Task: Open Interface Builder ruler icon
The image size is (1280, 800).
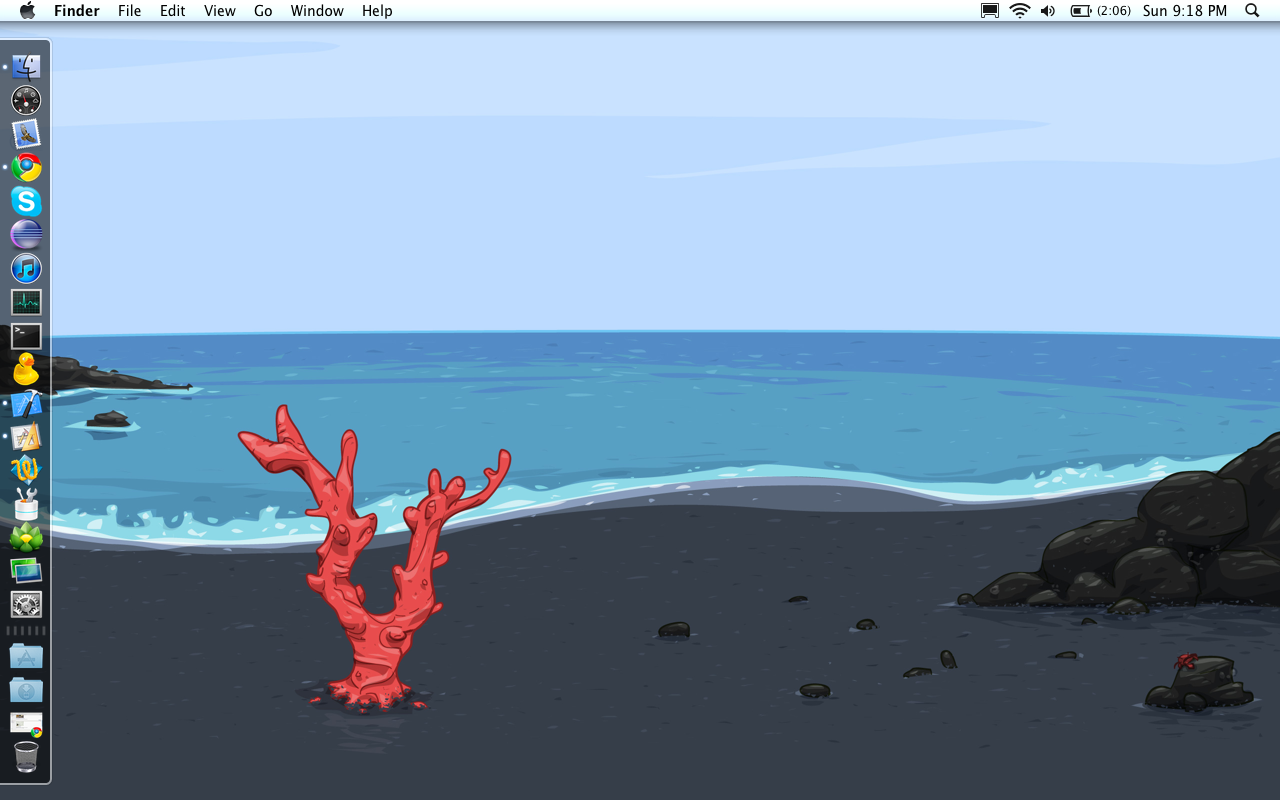Action: pos(26,436)
